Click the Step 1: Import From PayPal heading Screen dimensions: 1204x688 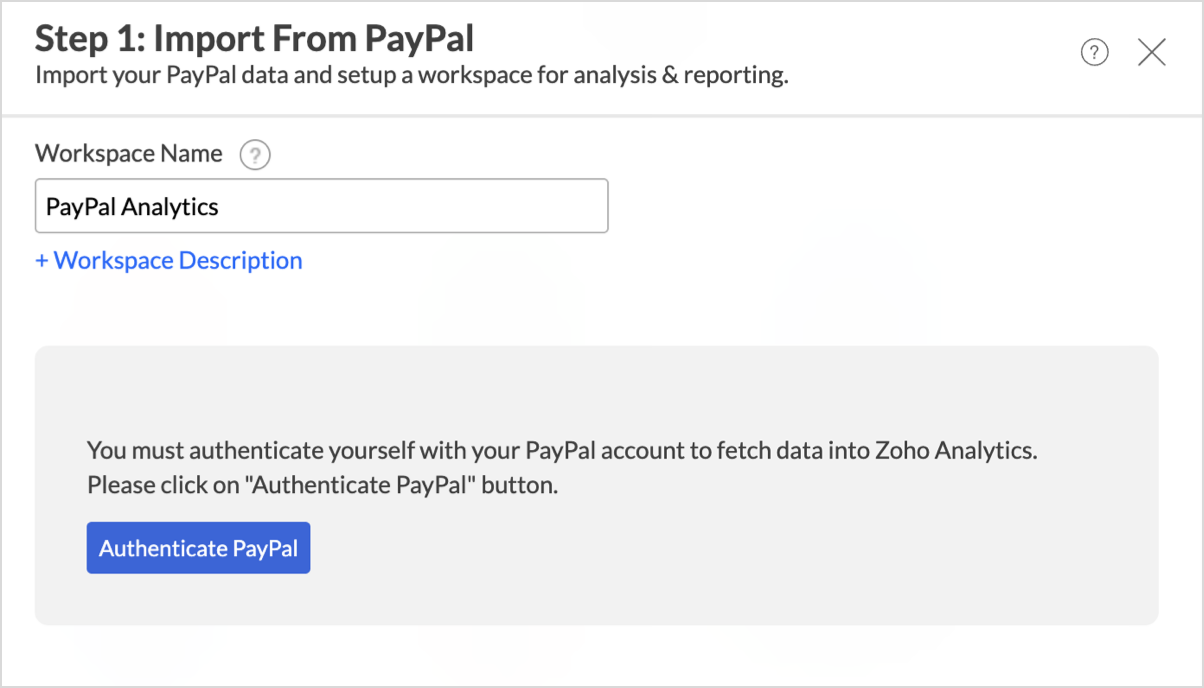(x=254, y=39)
